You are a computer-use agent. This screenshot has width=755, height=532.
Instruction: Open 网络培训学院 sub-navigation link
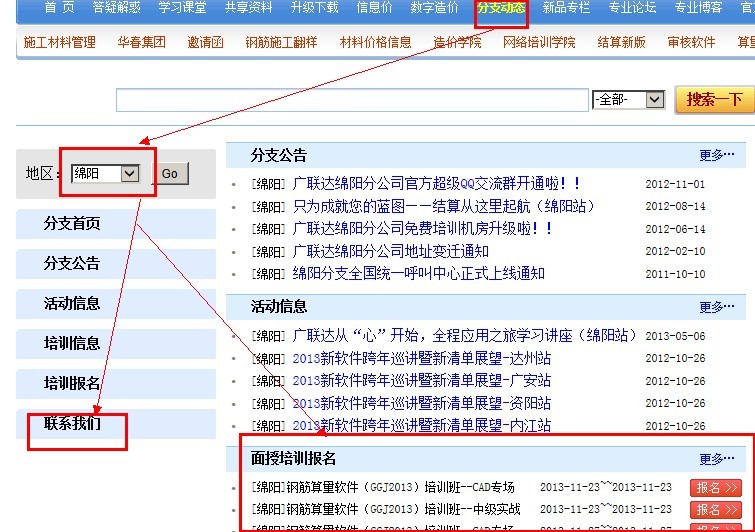pyautogui.click(x=539, y=42)
